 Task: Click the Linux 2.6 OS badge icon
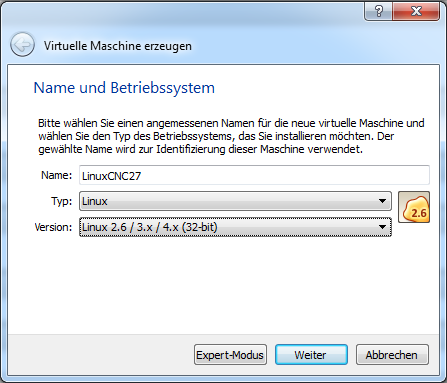coord(414,207)
